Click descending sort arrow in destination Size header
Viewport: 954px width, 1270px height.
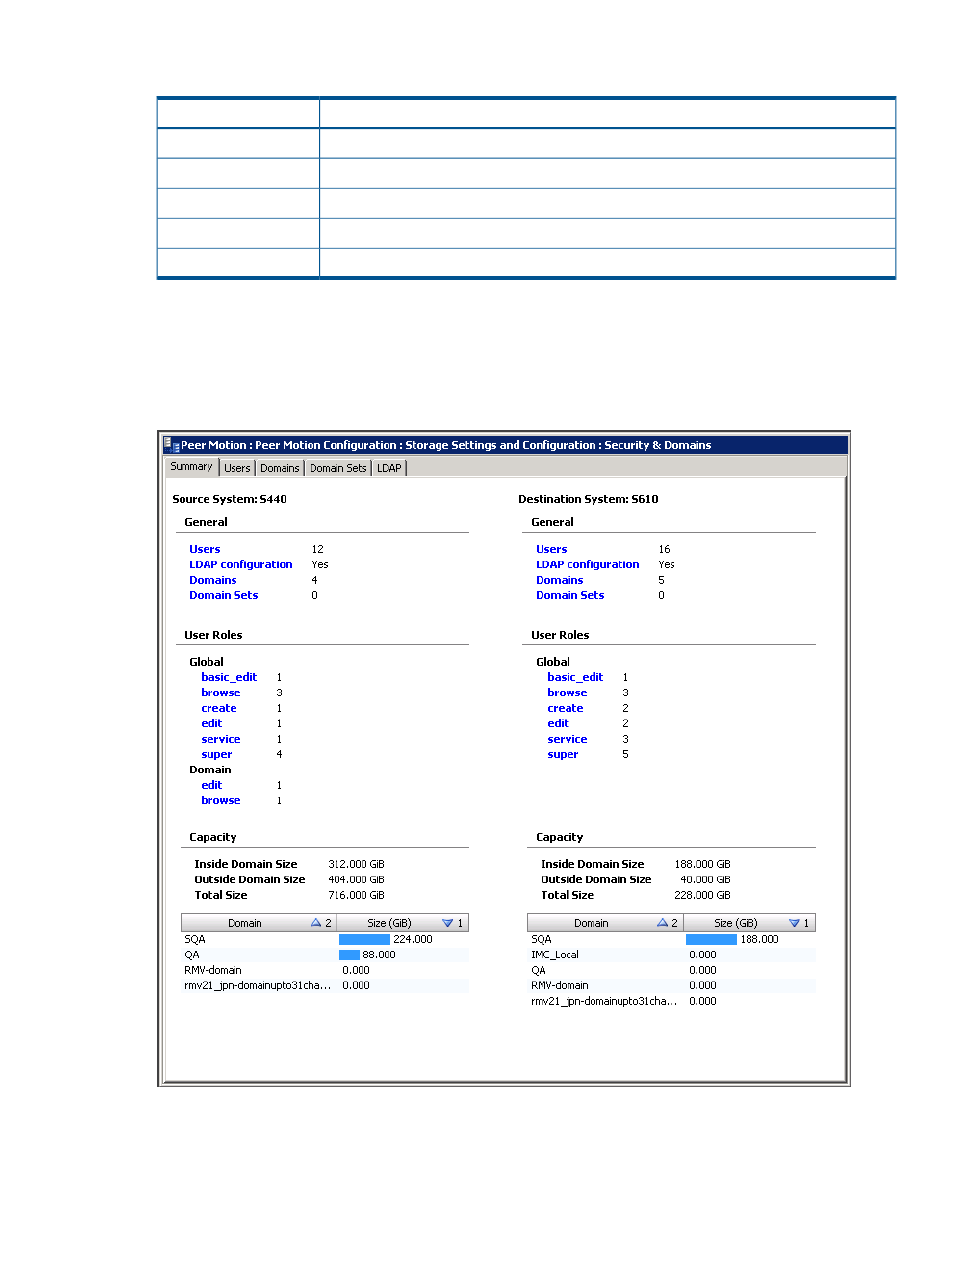click(x=794, y=923)
